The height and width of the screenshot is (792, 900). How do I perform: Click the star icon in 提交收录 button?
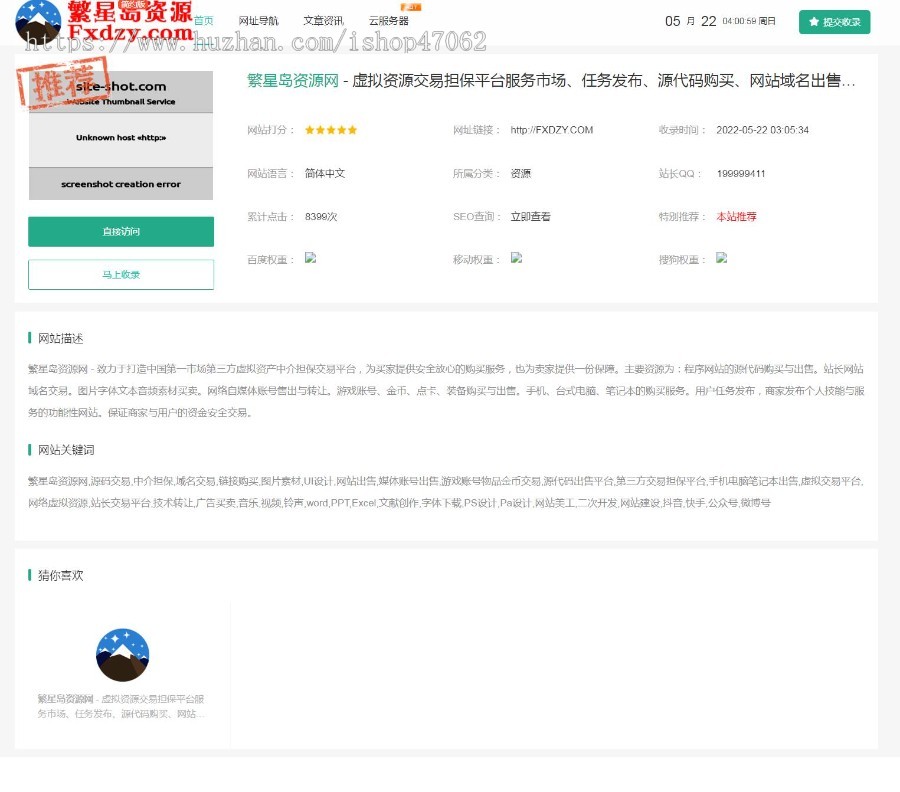point(813,22)
